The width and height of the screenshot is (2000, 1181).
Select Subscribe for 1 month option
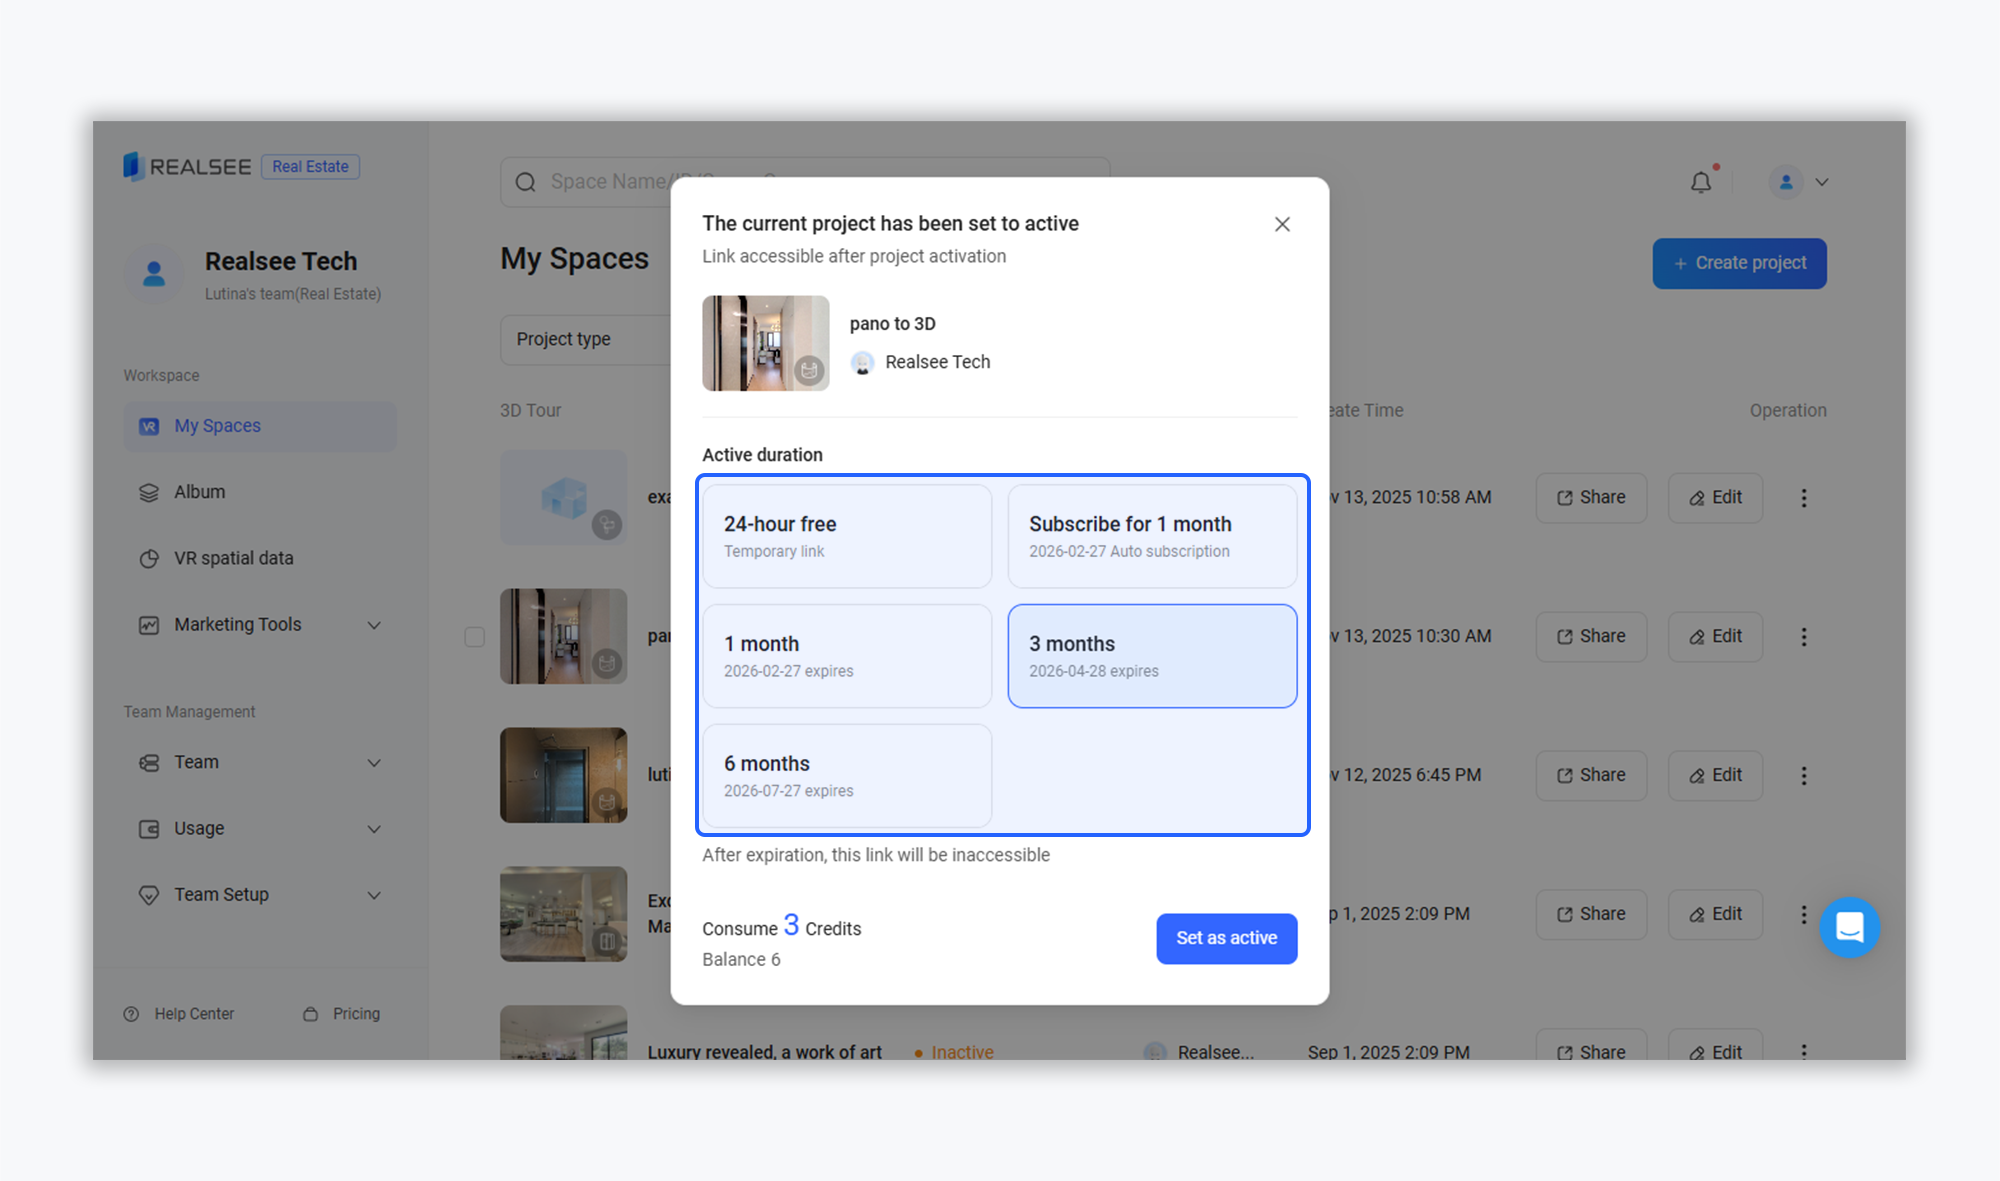tap(1152, 536)
